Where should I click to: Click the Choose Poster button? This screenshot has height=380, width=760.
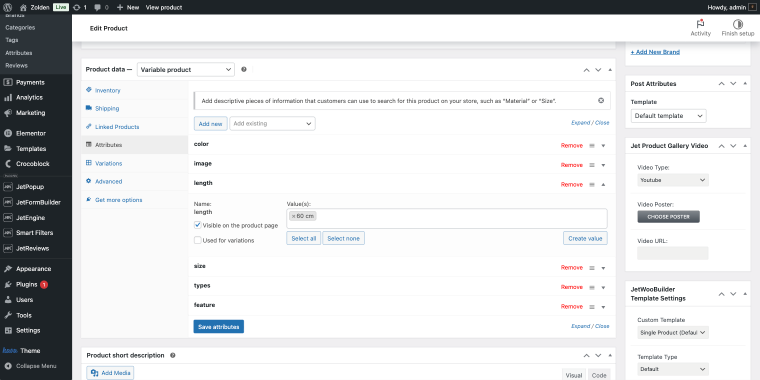pyautogui.click(x=668, y=217)
